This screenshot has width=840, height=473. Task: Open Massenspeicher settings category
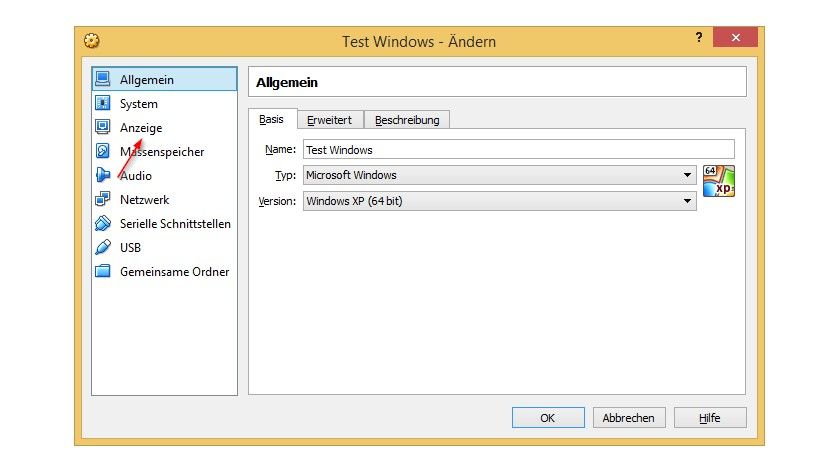[x=164, y=152]
